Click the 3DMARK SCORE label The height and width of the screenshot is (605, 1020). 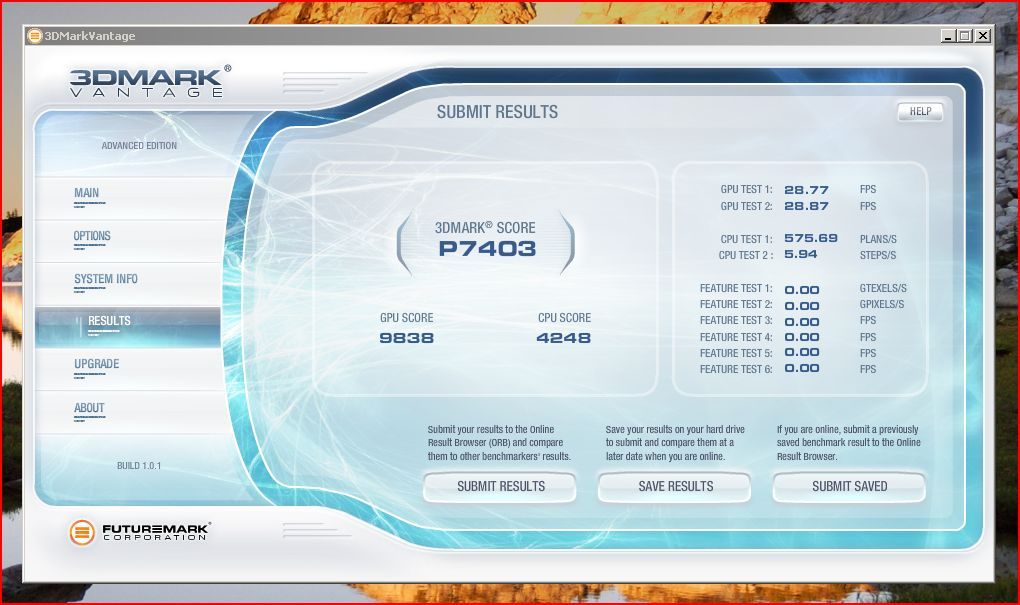[485, 228]
